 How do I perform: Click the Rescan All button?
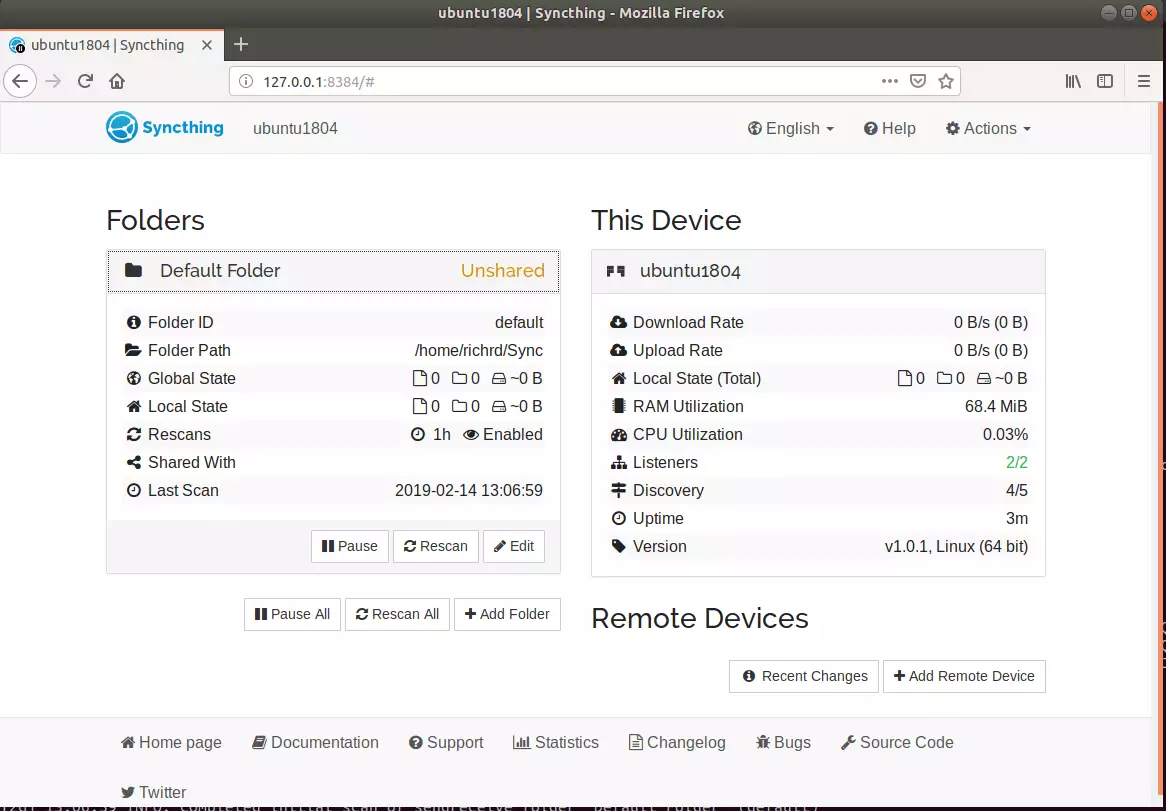(397, 614)
